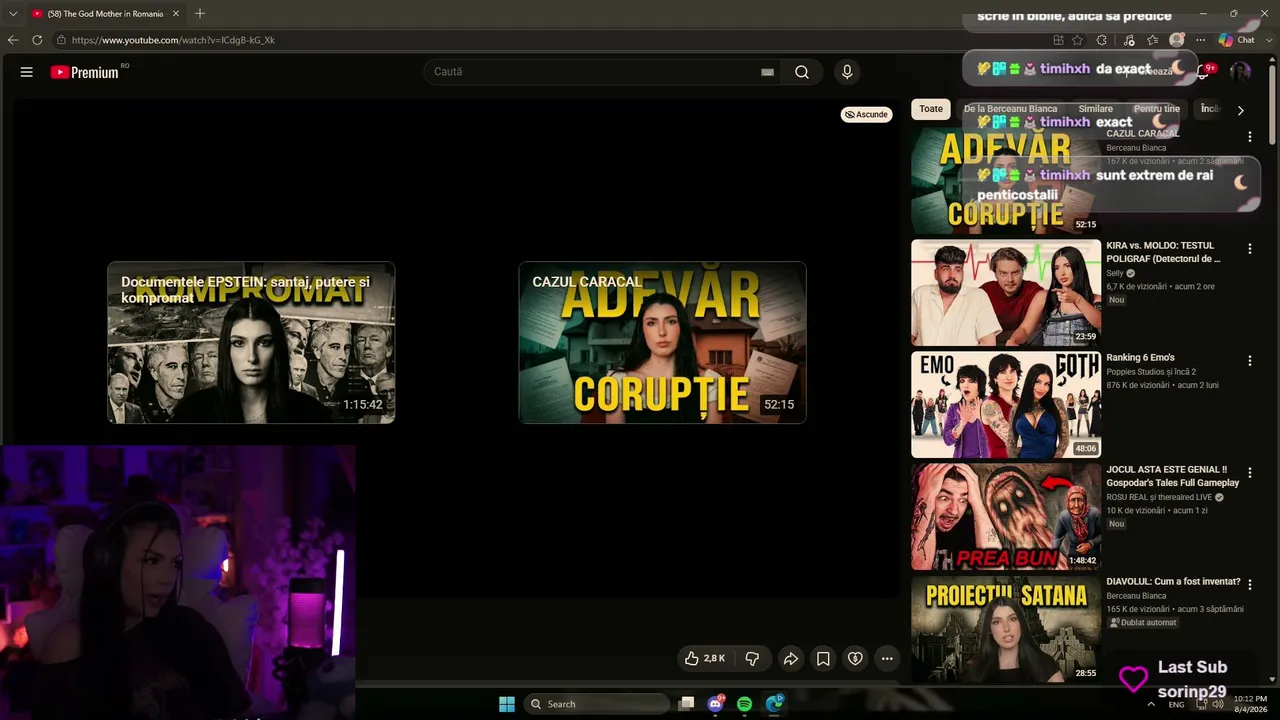This screenshot has width=1280, height=720.
Task: Select the Pentru tine filter chip
Action: click(x=1157, y=109)
